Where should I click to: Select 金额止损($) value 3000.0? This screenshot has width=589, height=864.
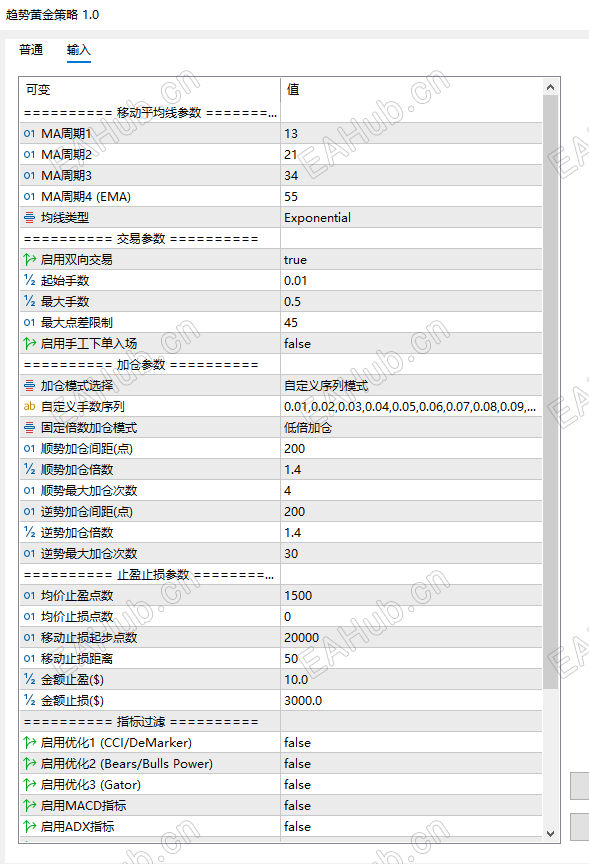[x=411, y=700]
